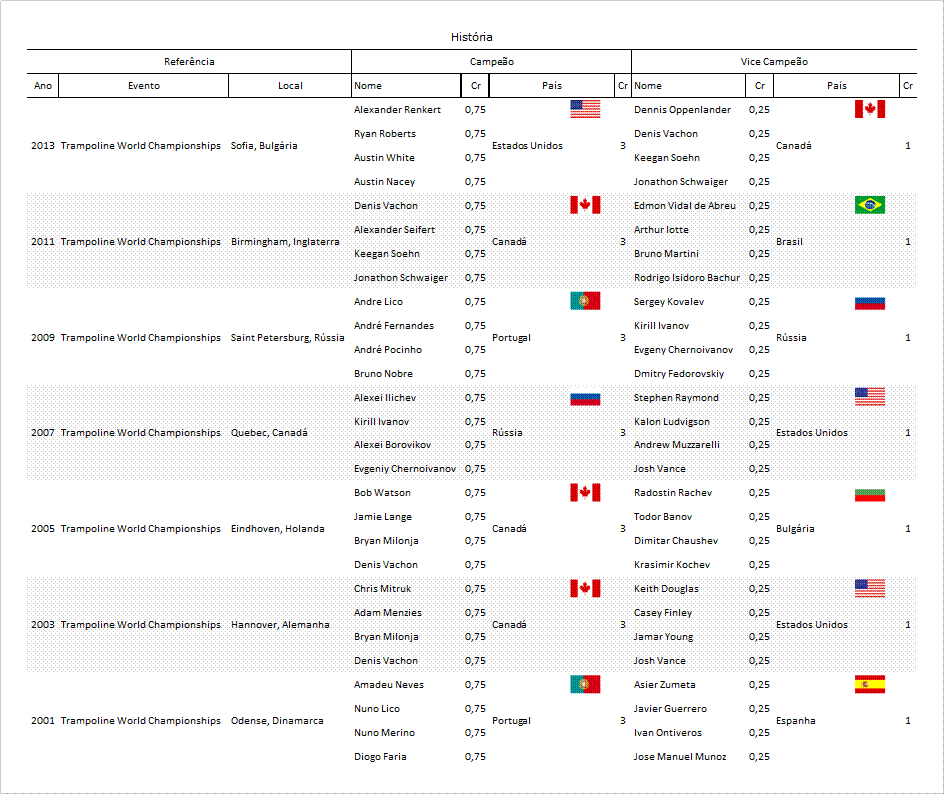The width and height of the screenshot is (945, 795).
Task: Select the name "Jamie Lange"
Action: tap(383, 517)
